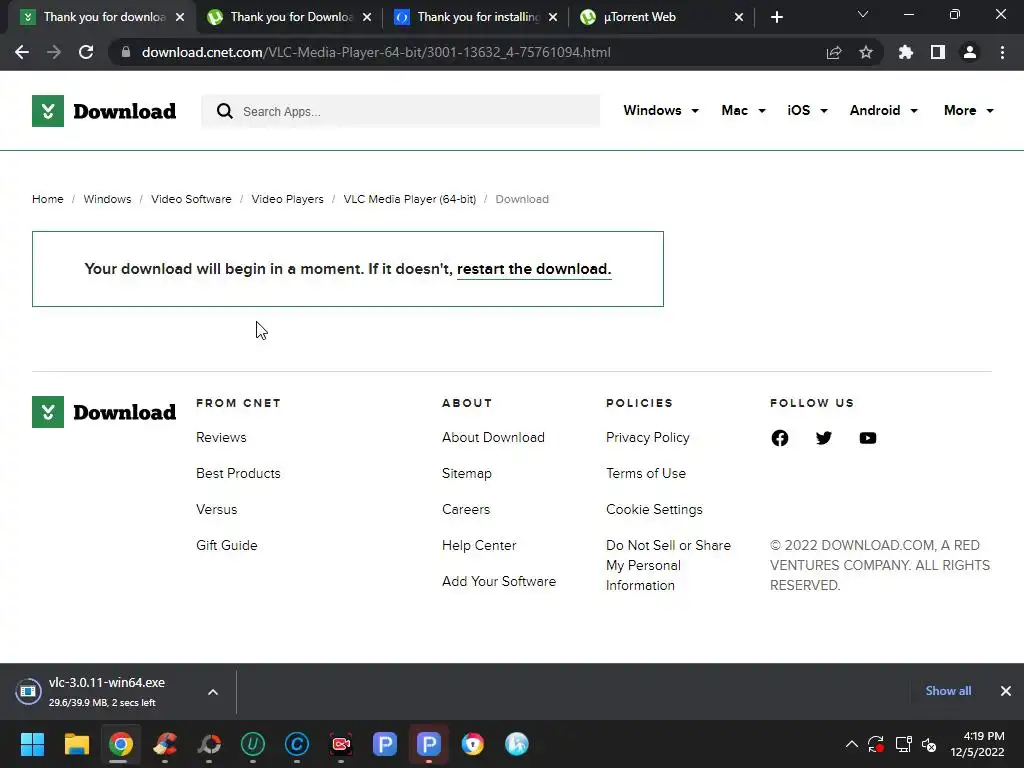
Task: Open Cookie Settings link
Action: point(654,509)
